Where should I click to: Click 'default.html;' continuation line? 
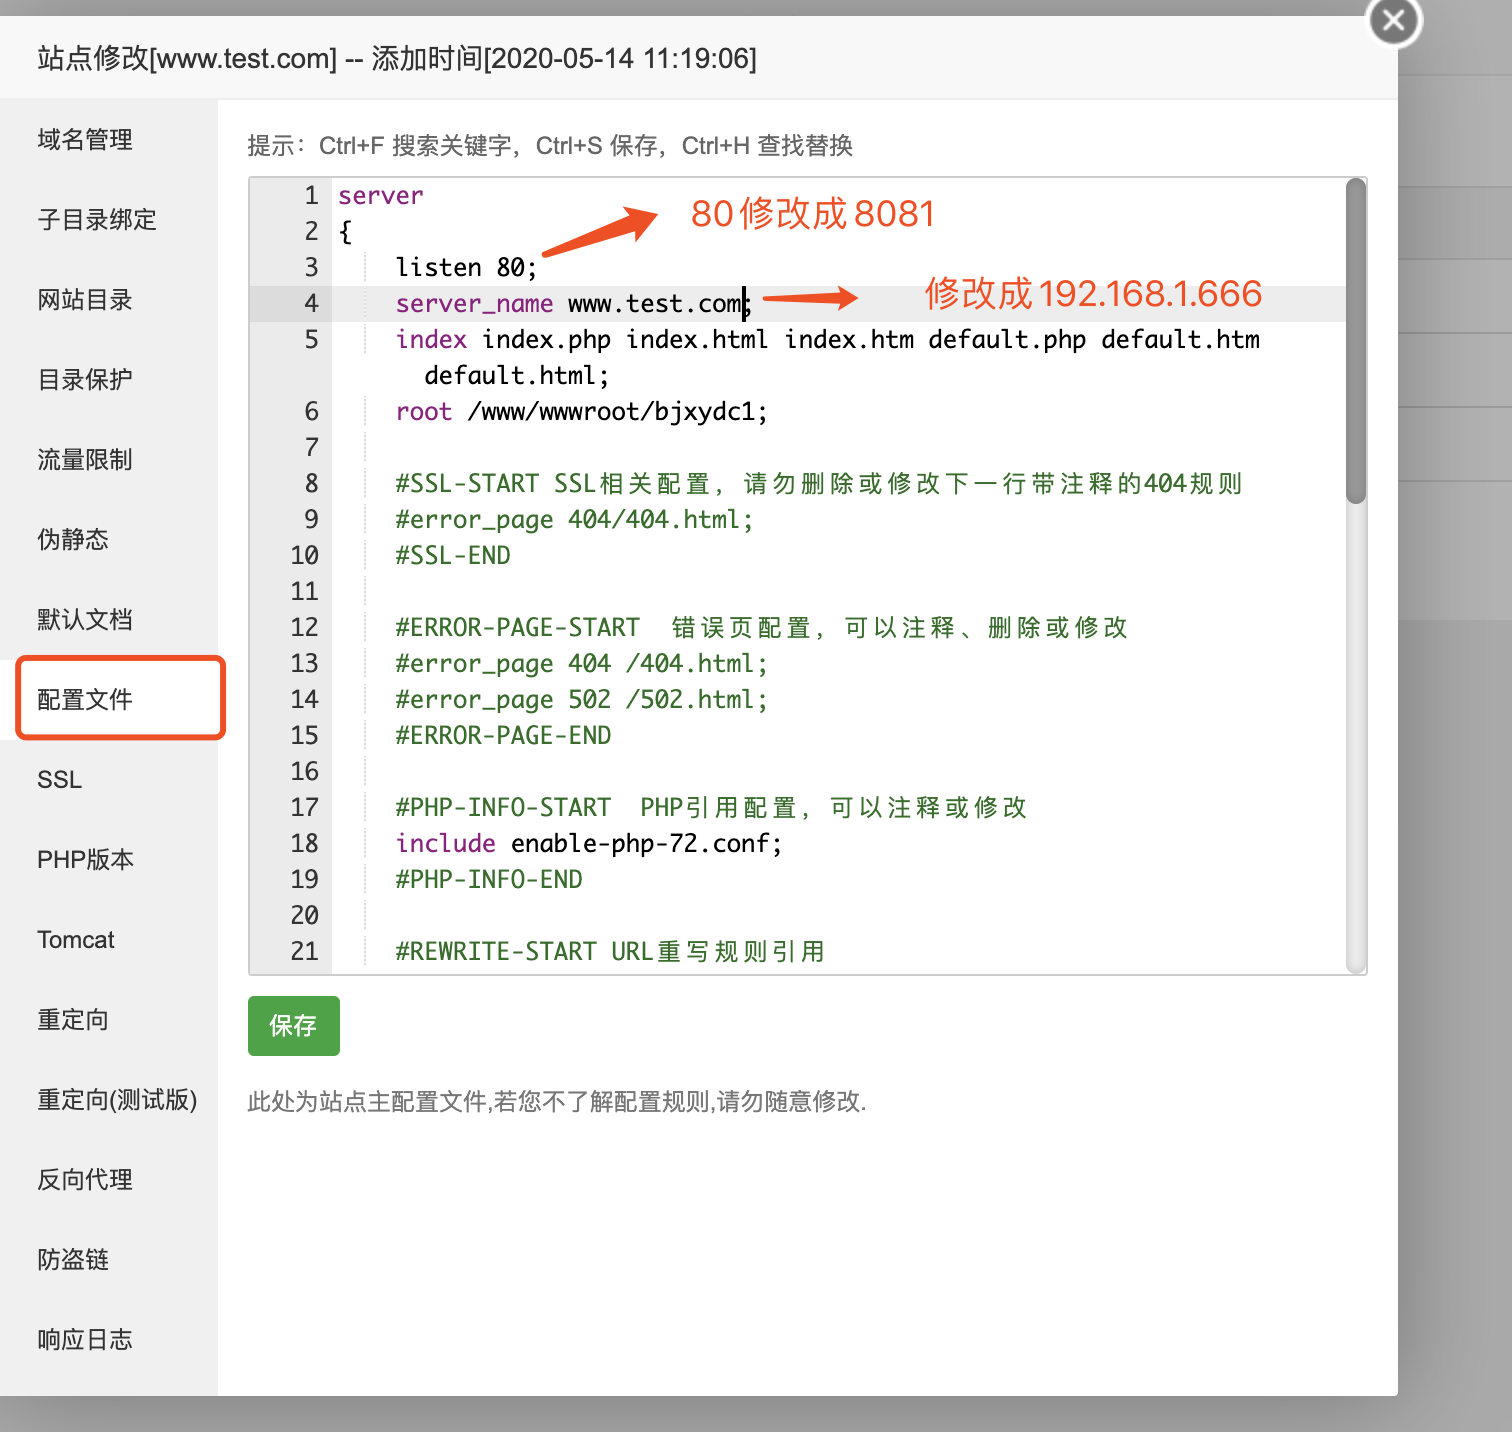pos(516,376)
